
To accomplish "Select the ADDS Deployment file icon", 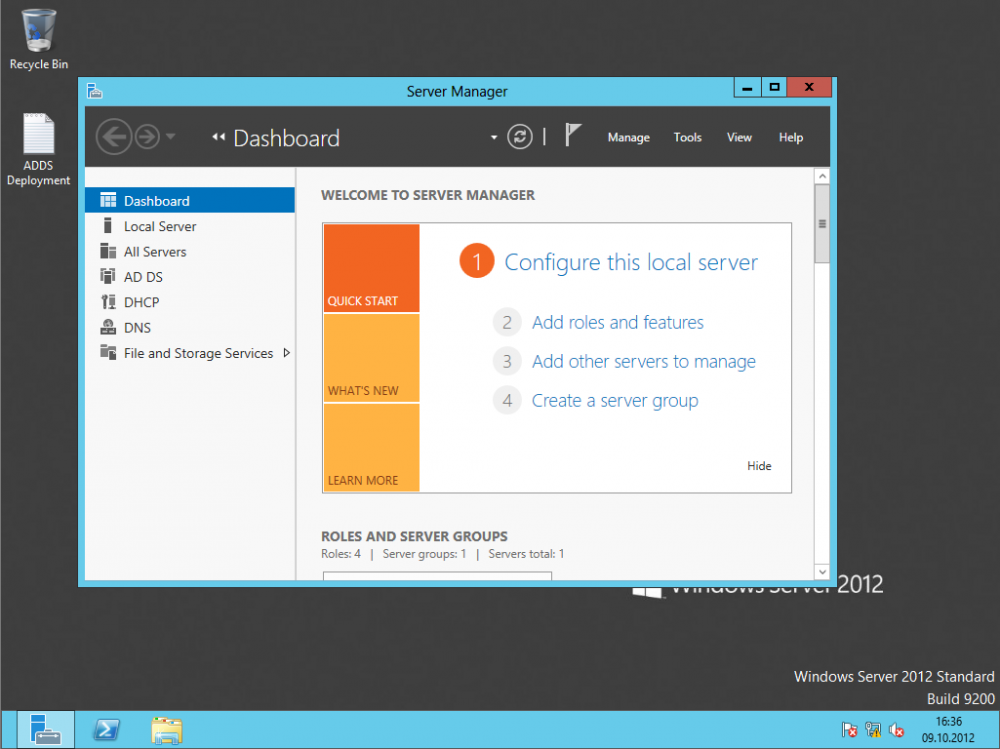I will point(38,149).
